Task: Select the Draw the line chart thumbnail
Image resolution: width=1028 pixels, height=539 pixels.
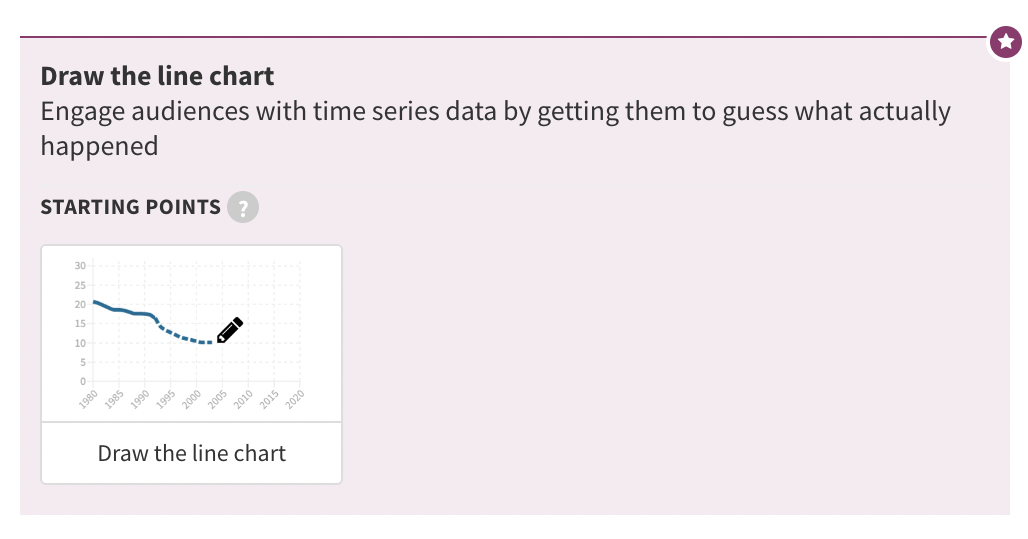Action: [191, 334]
